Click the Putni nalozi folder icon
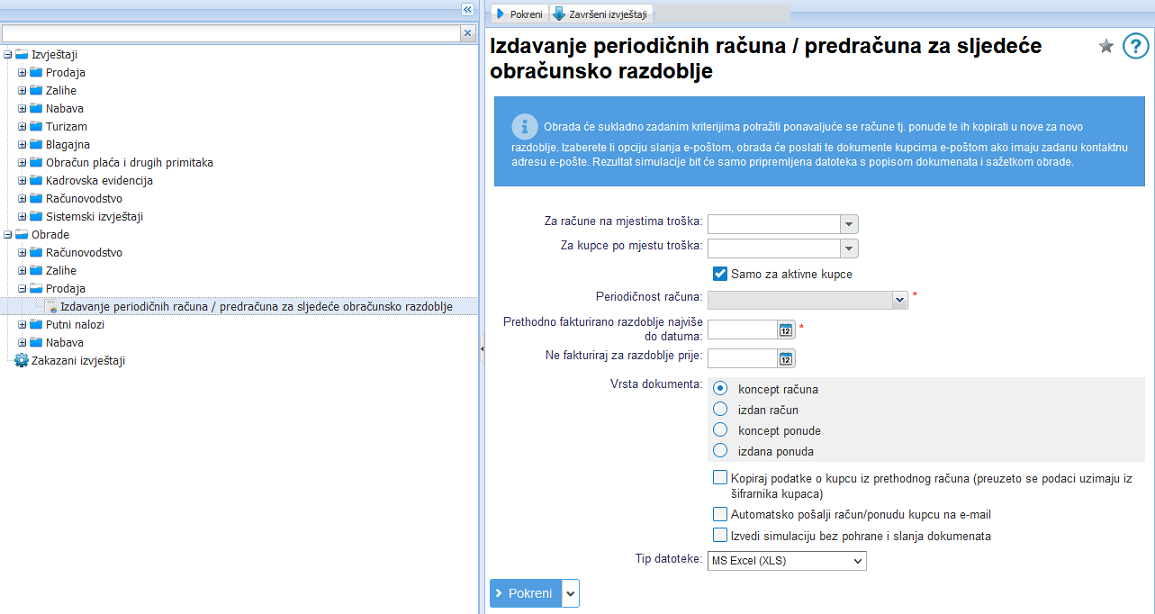 tap(36, 325)
